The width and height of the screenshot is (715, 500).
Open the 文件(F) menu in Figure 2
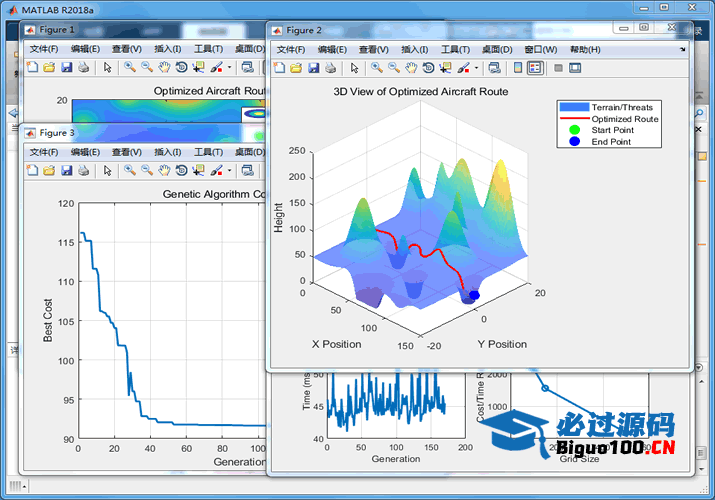pyautogui.click(x=291, y=49)
